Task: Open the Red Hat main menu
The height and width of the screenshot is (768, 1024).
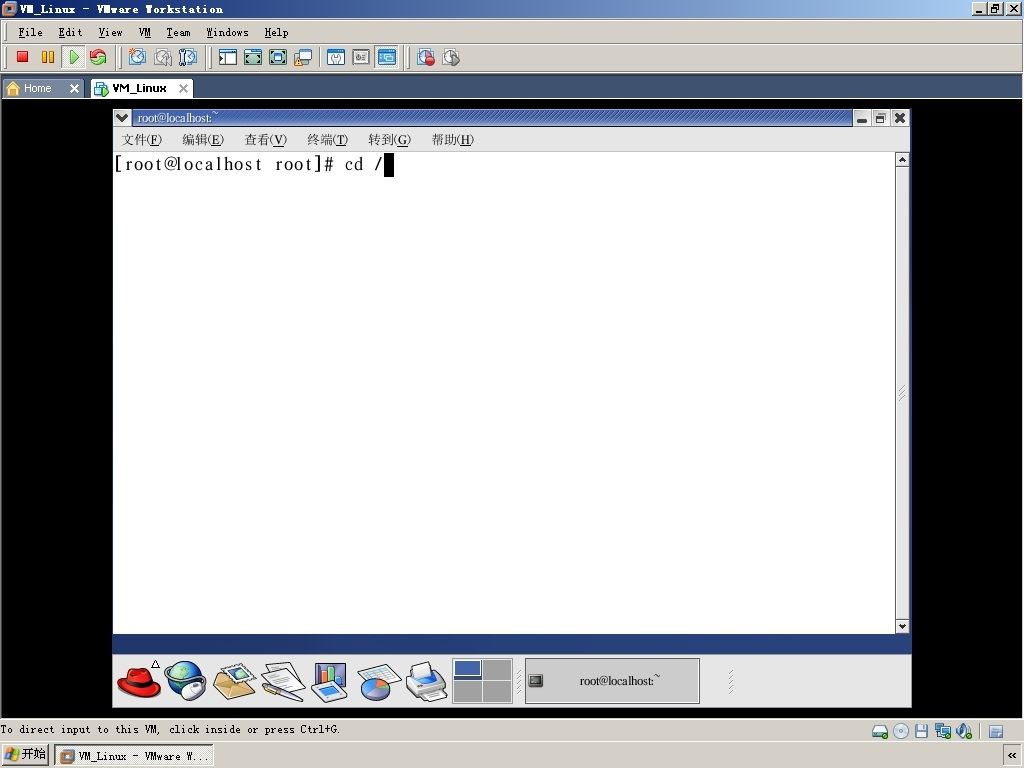Action: click(x=139, y=680)
